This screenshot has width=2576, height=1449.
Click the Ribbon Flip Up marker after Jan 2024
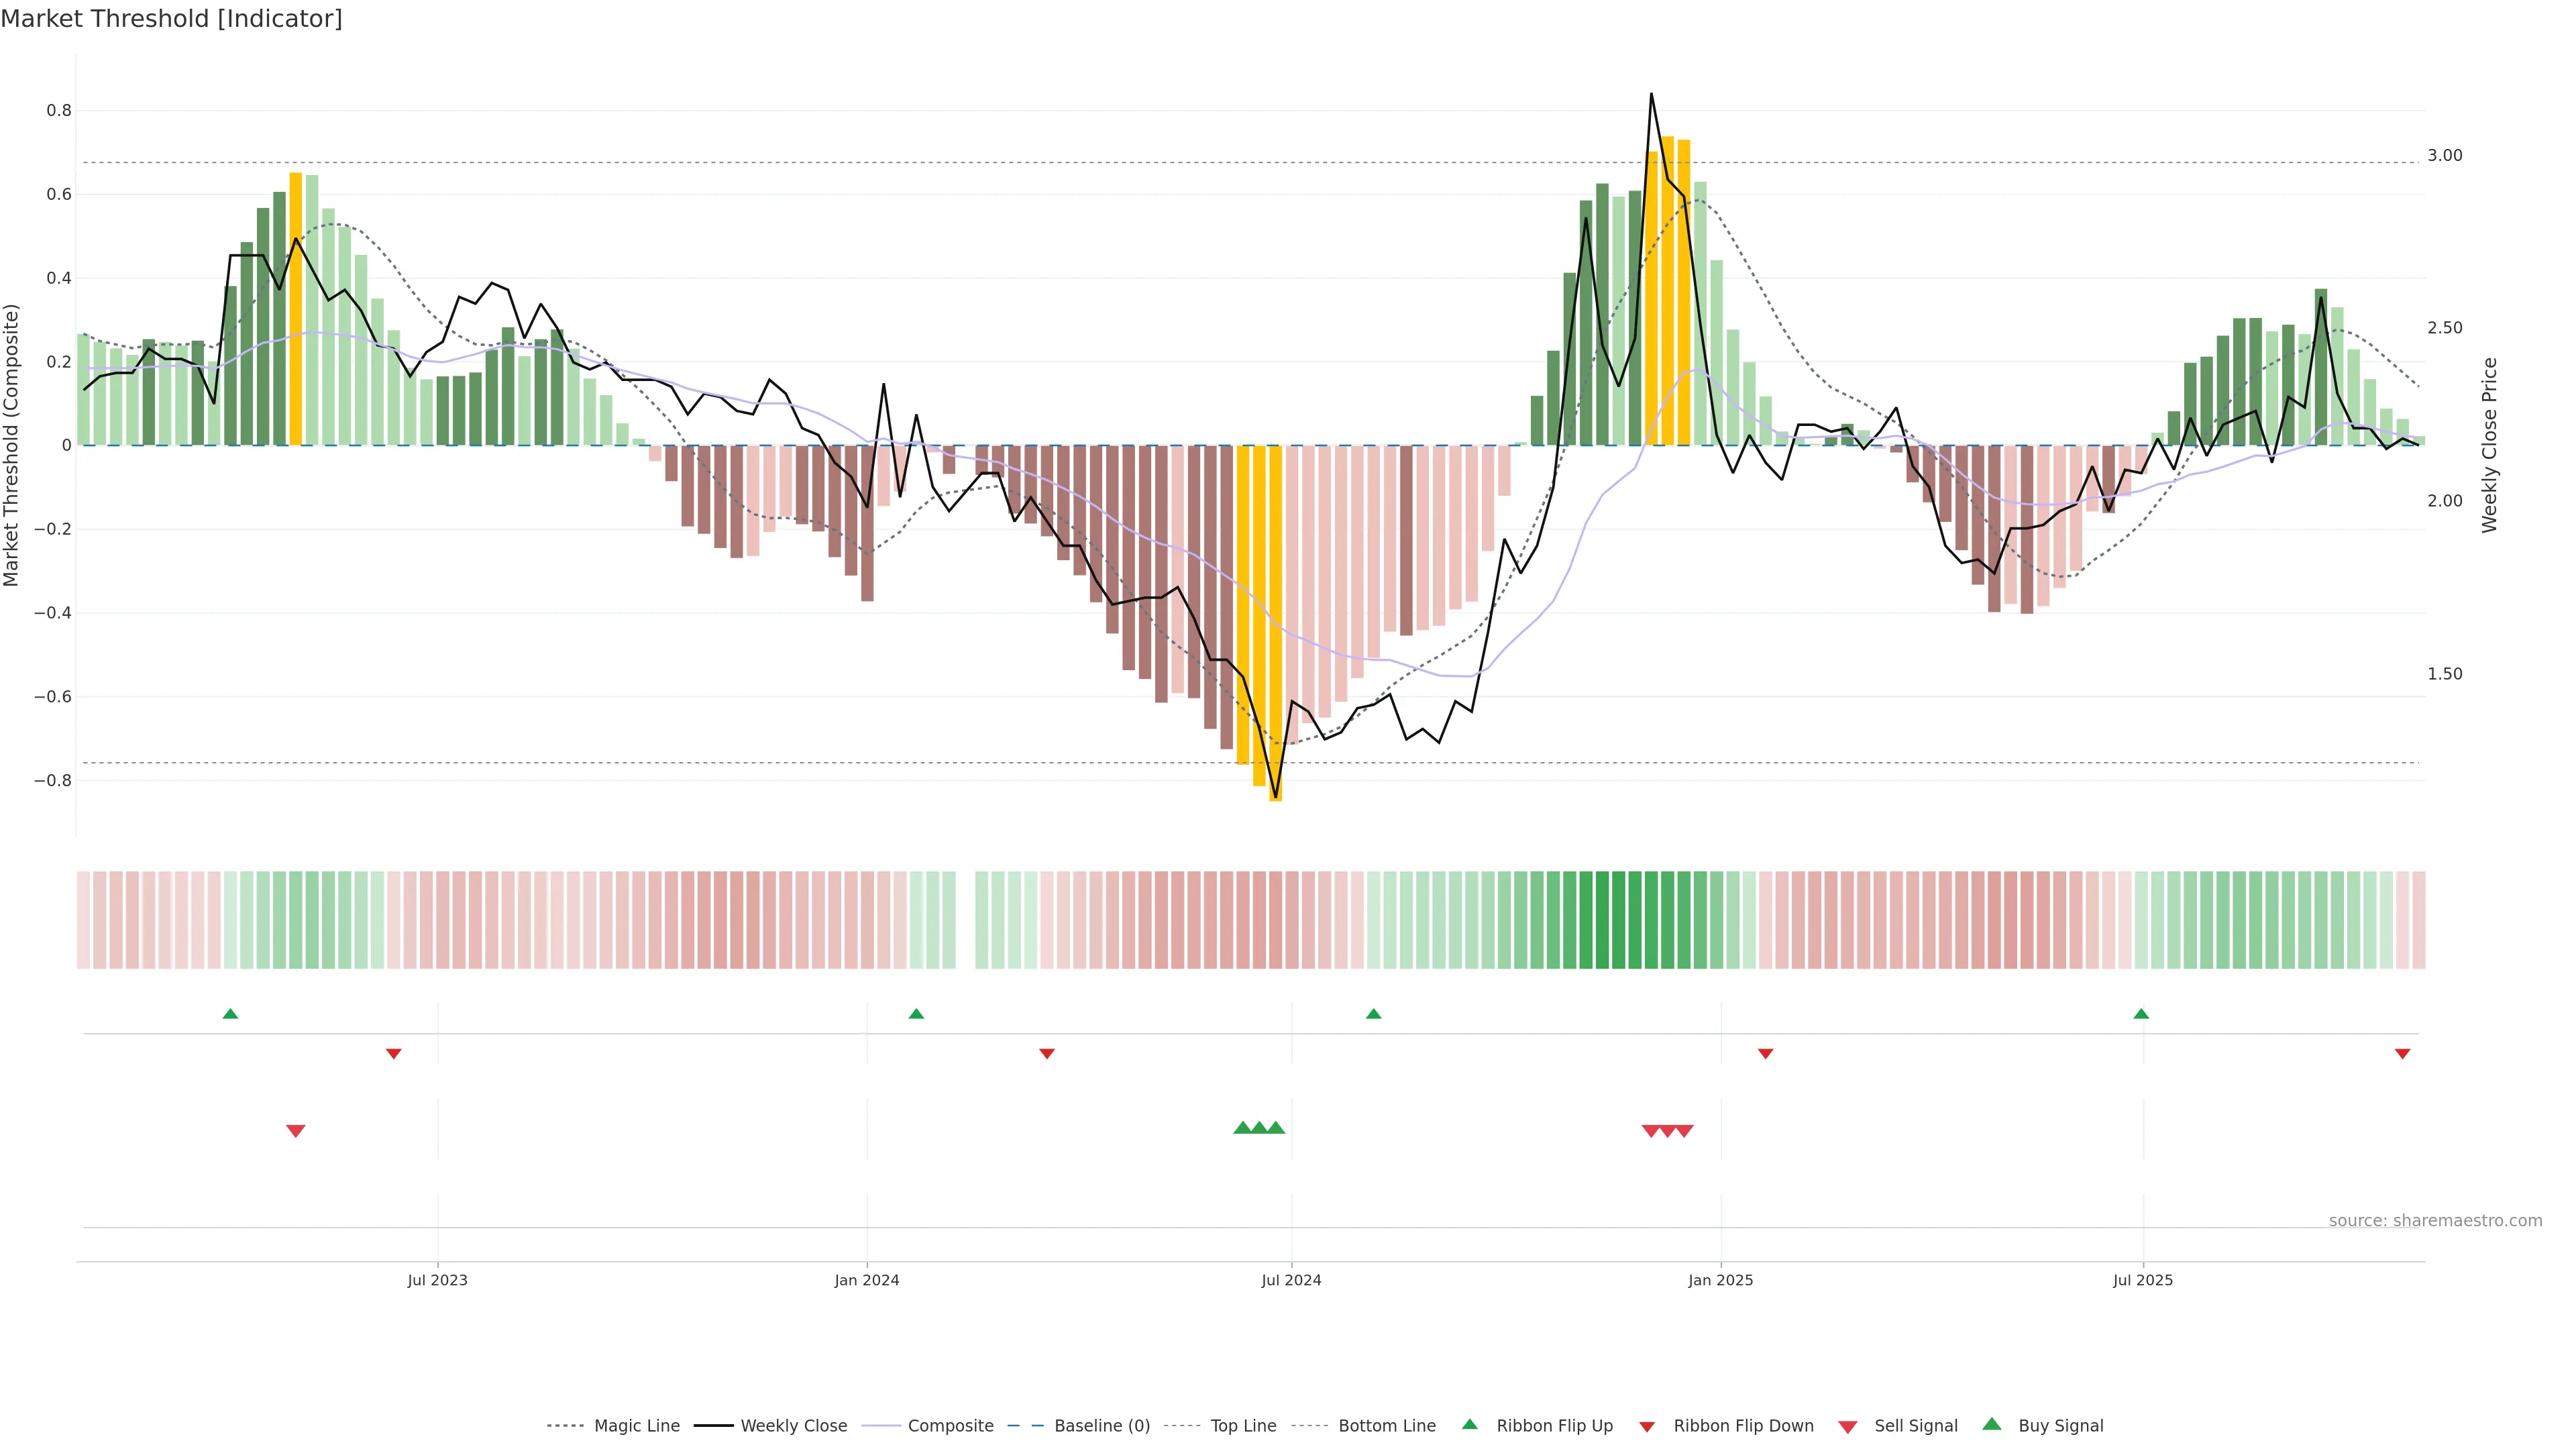916,1014
